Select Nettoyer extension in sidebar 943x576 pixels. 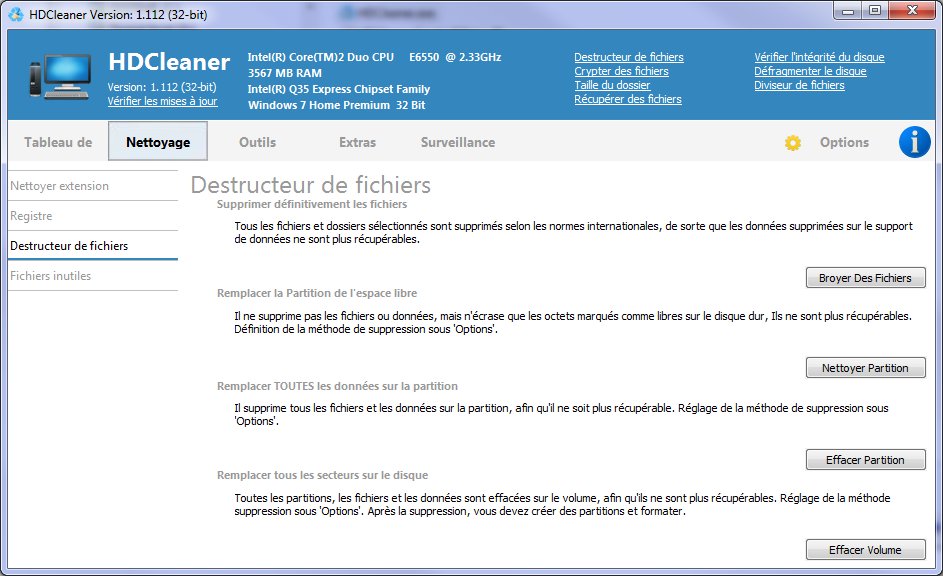[93, 186]
